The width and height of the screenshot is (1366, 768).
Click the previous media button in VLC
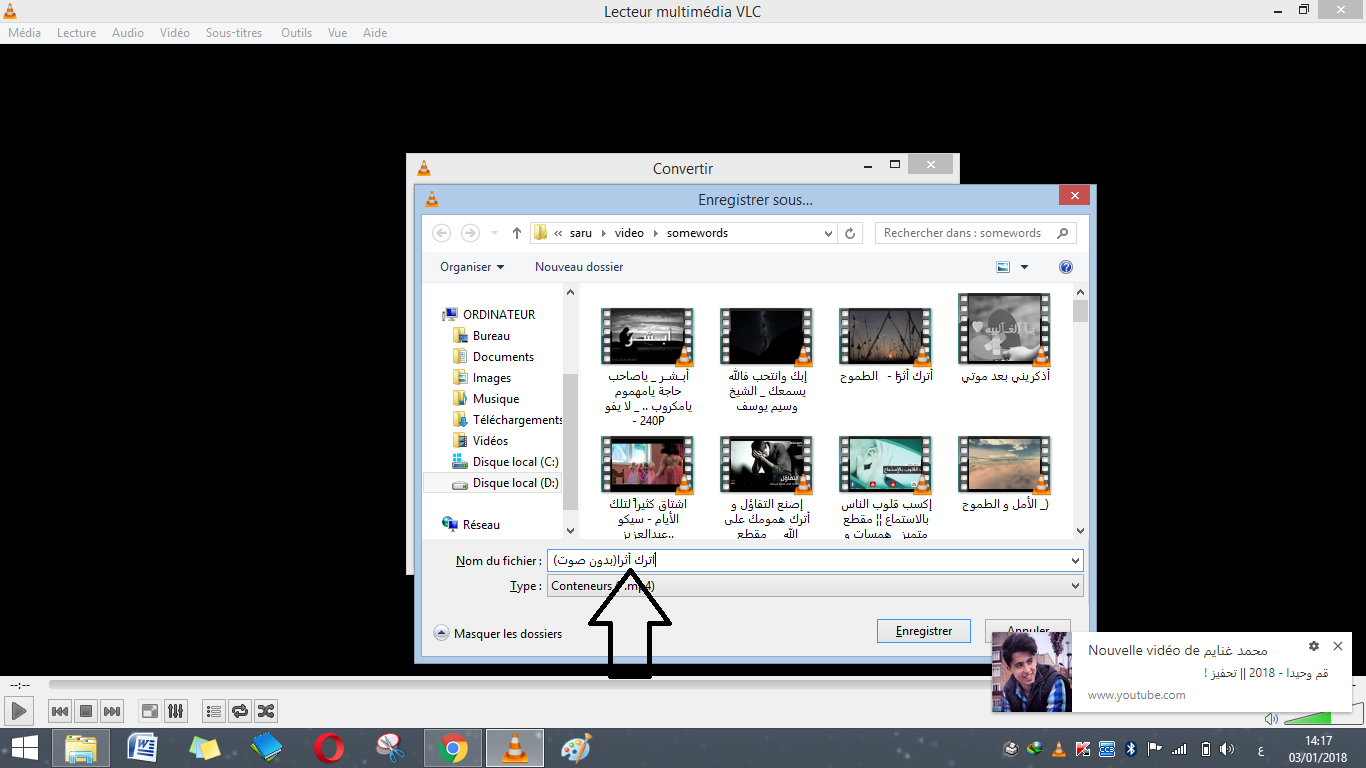(60, 712)
